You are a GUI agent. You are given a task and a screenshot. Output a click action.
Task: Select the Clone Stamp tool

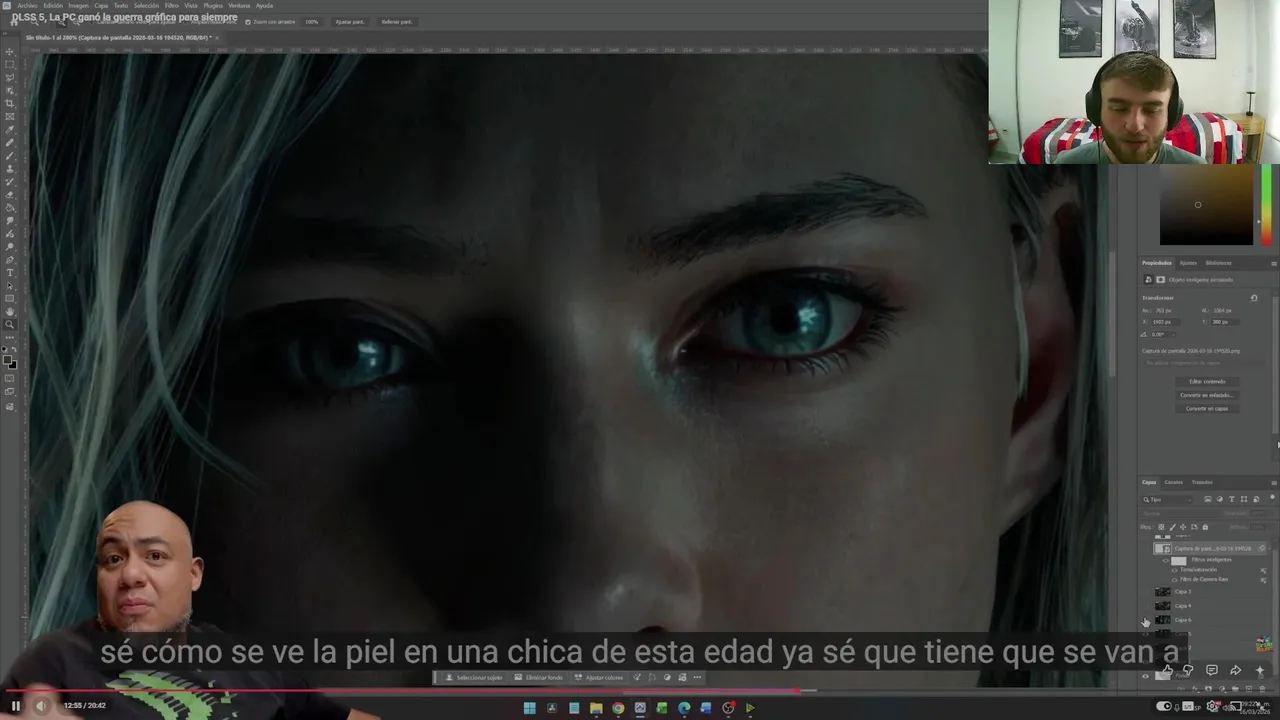(x=10, y=168)
